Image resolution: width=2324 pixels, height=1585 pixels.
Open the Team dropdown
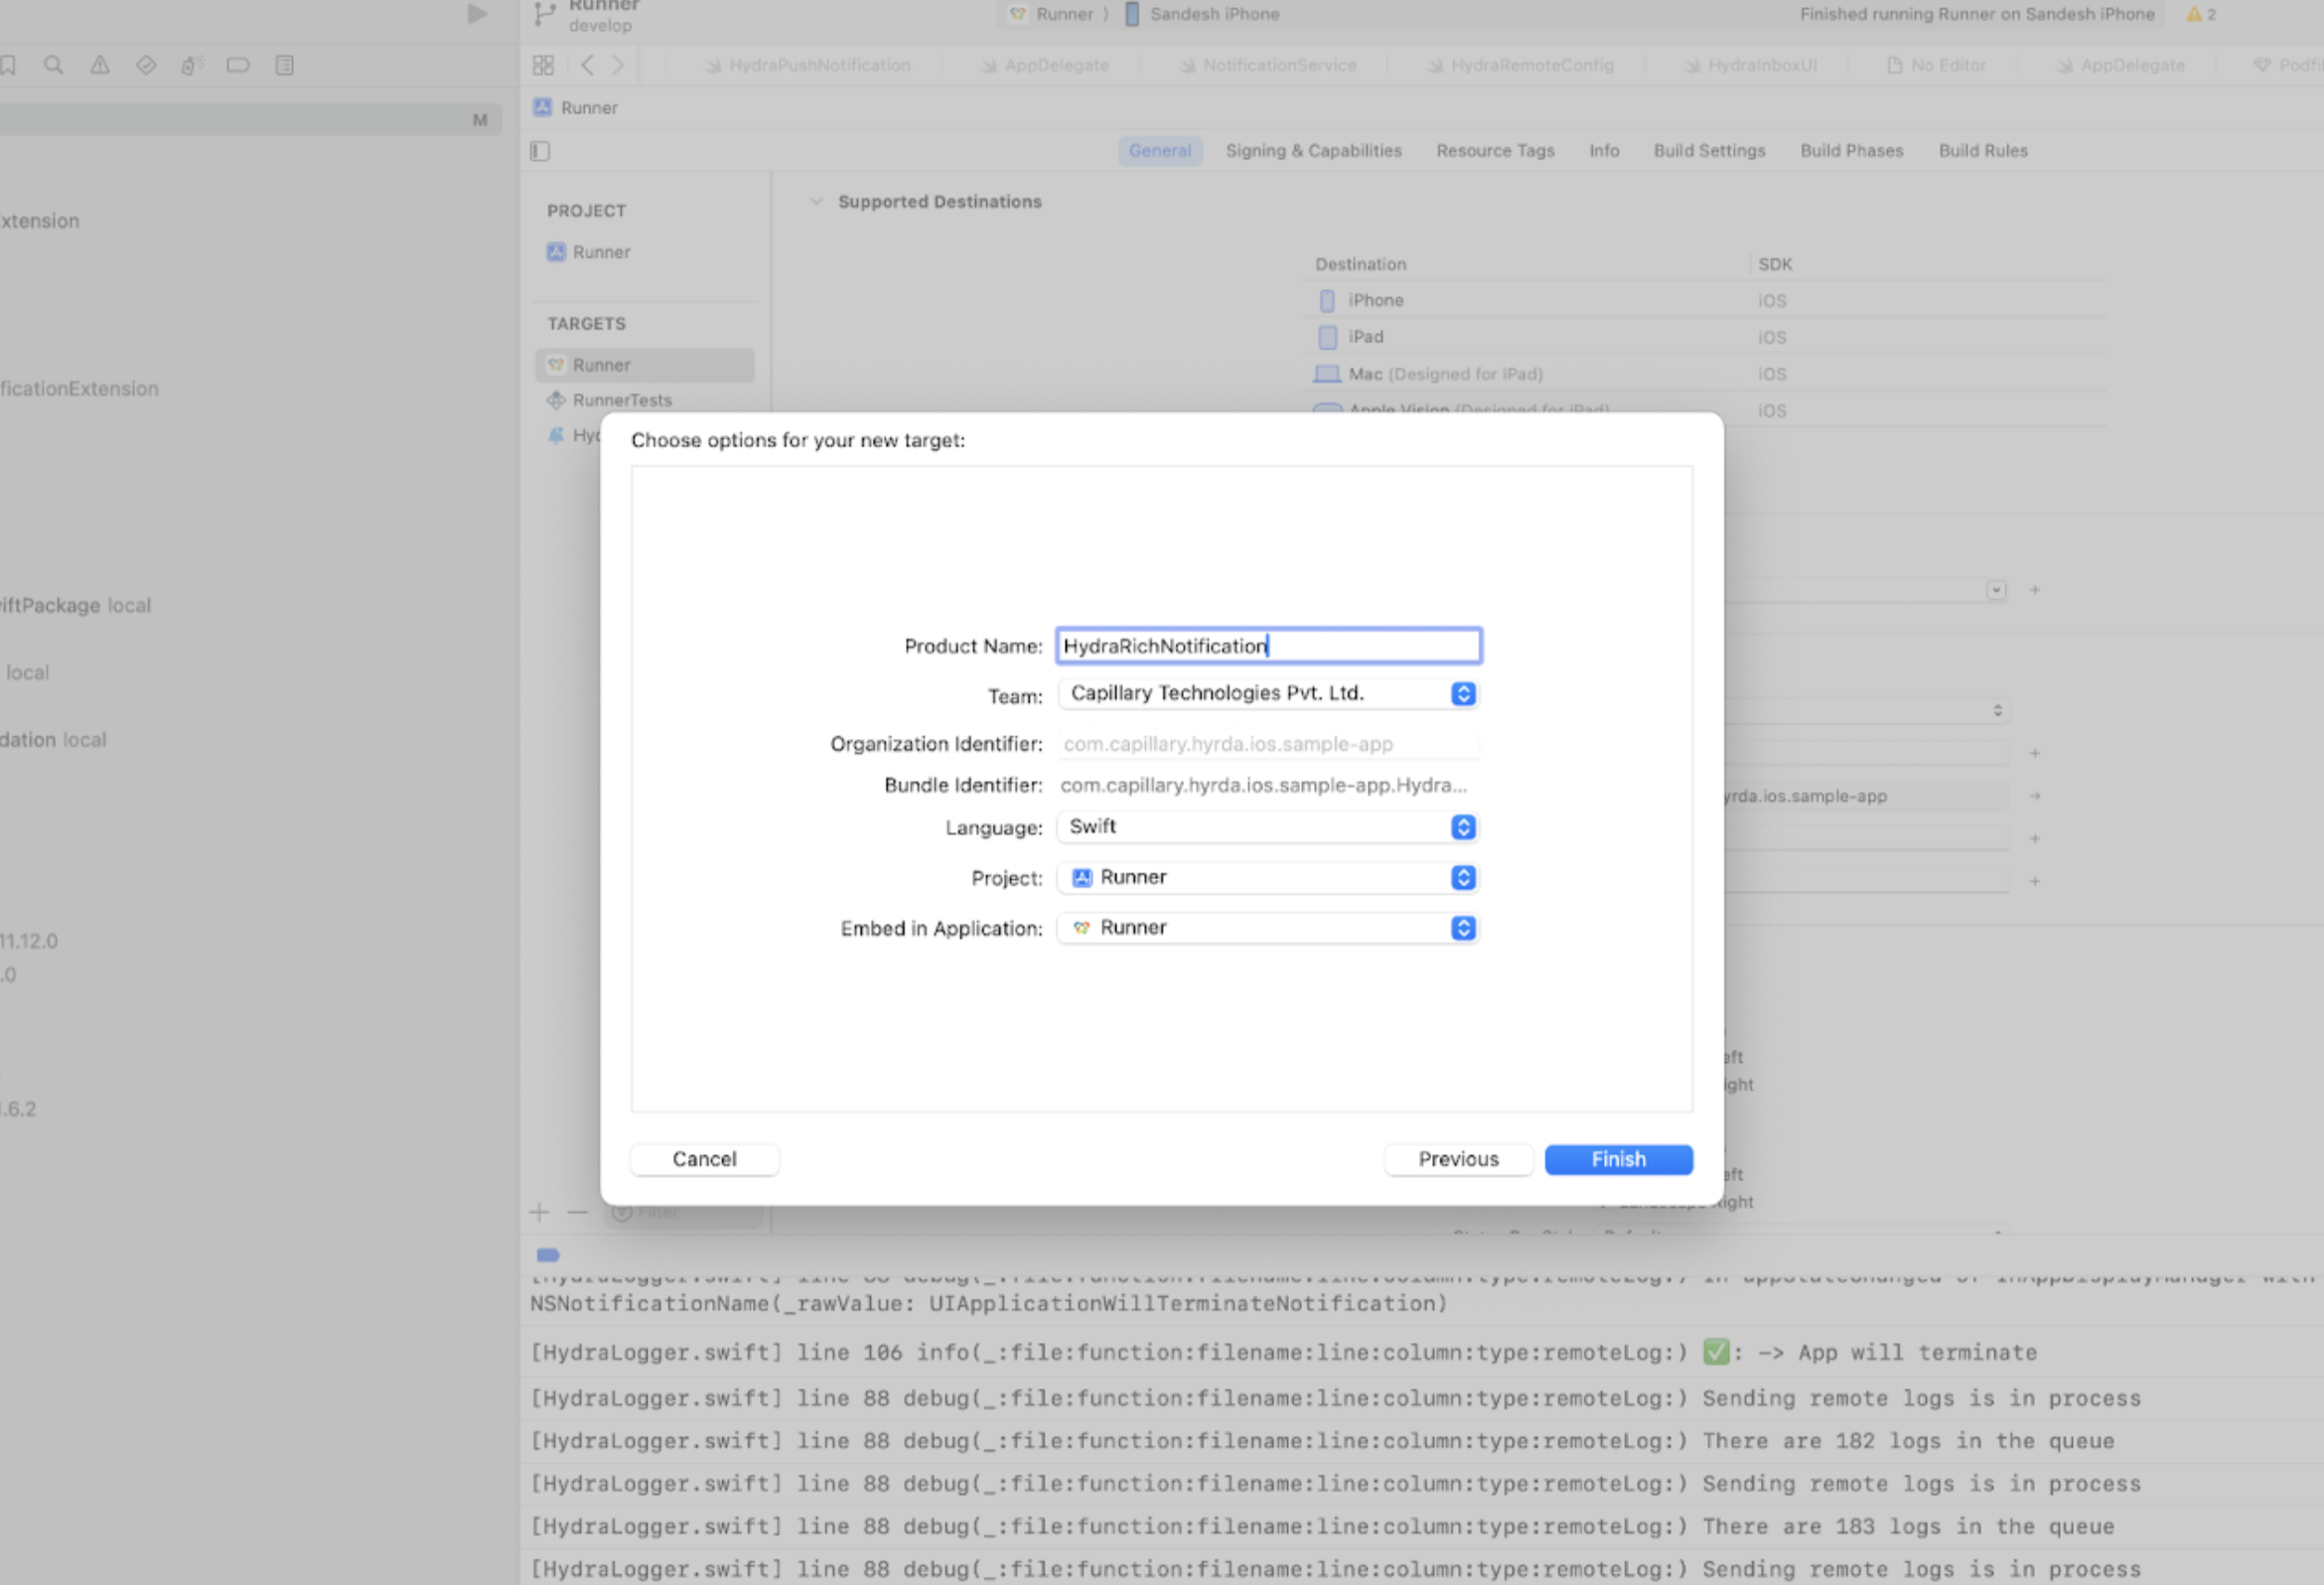pyautogui.click(x=1268, y=694)
